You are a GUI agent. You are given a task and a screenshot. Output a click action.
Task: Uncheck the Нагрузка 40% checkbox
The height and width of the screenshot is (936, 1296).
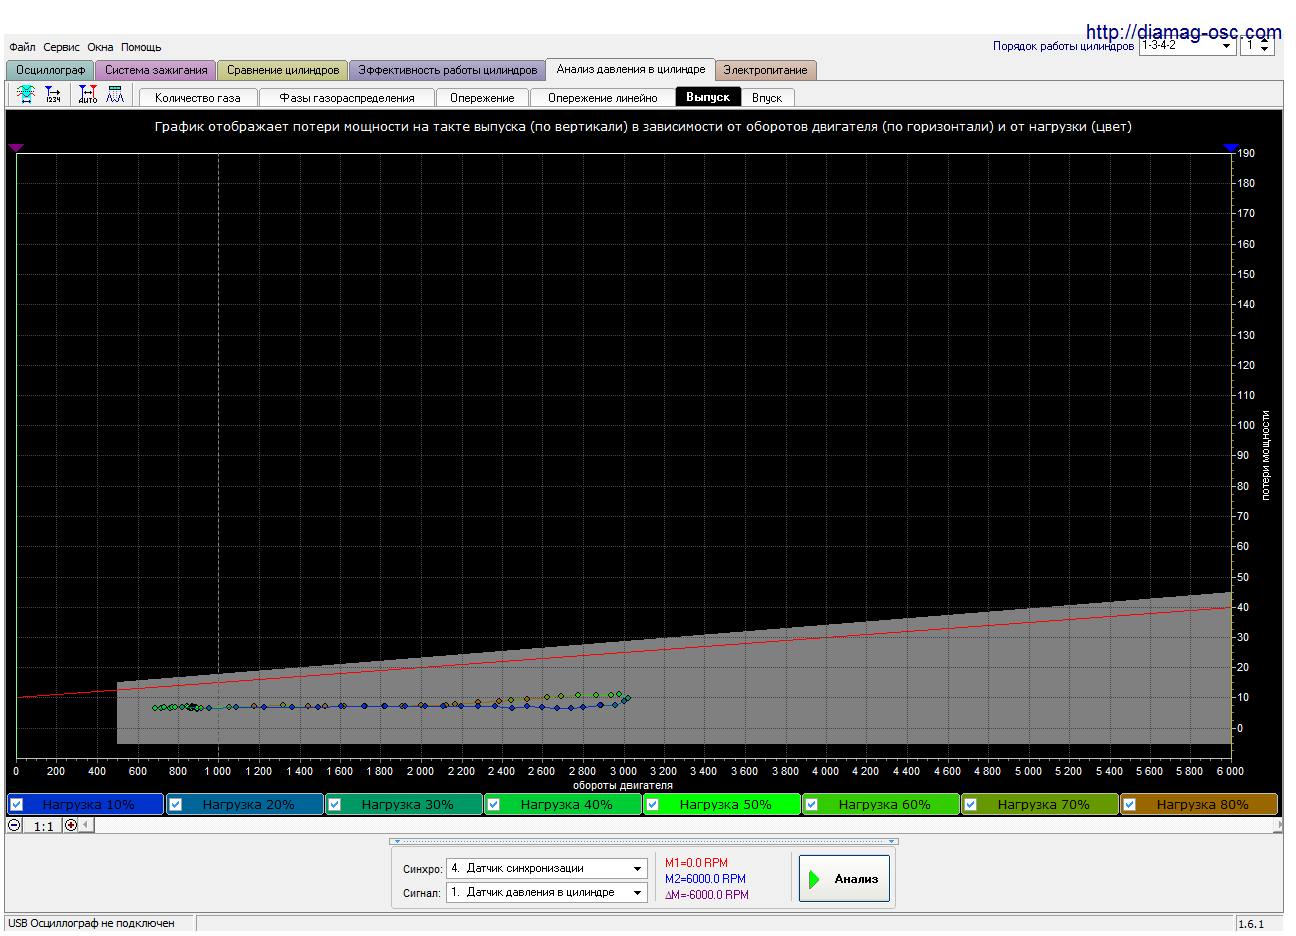pyautogui.click(x=493, y=804)
